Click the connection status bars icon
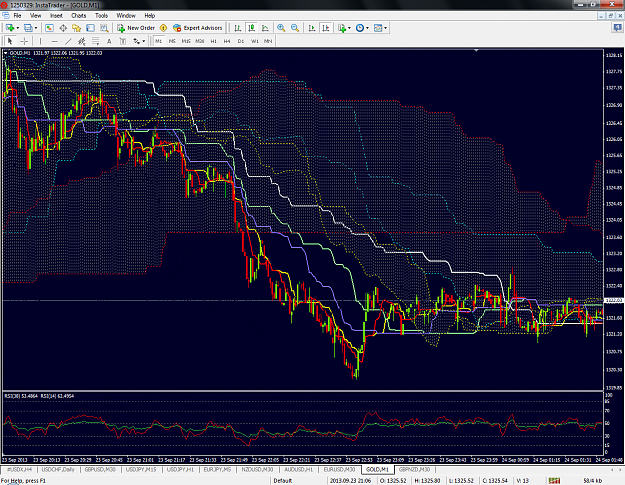Image resolution: width=625 pixels, height=485 pixels. coord(554,481)
